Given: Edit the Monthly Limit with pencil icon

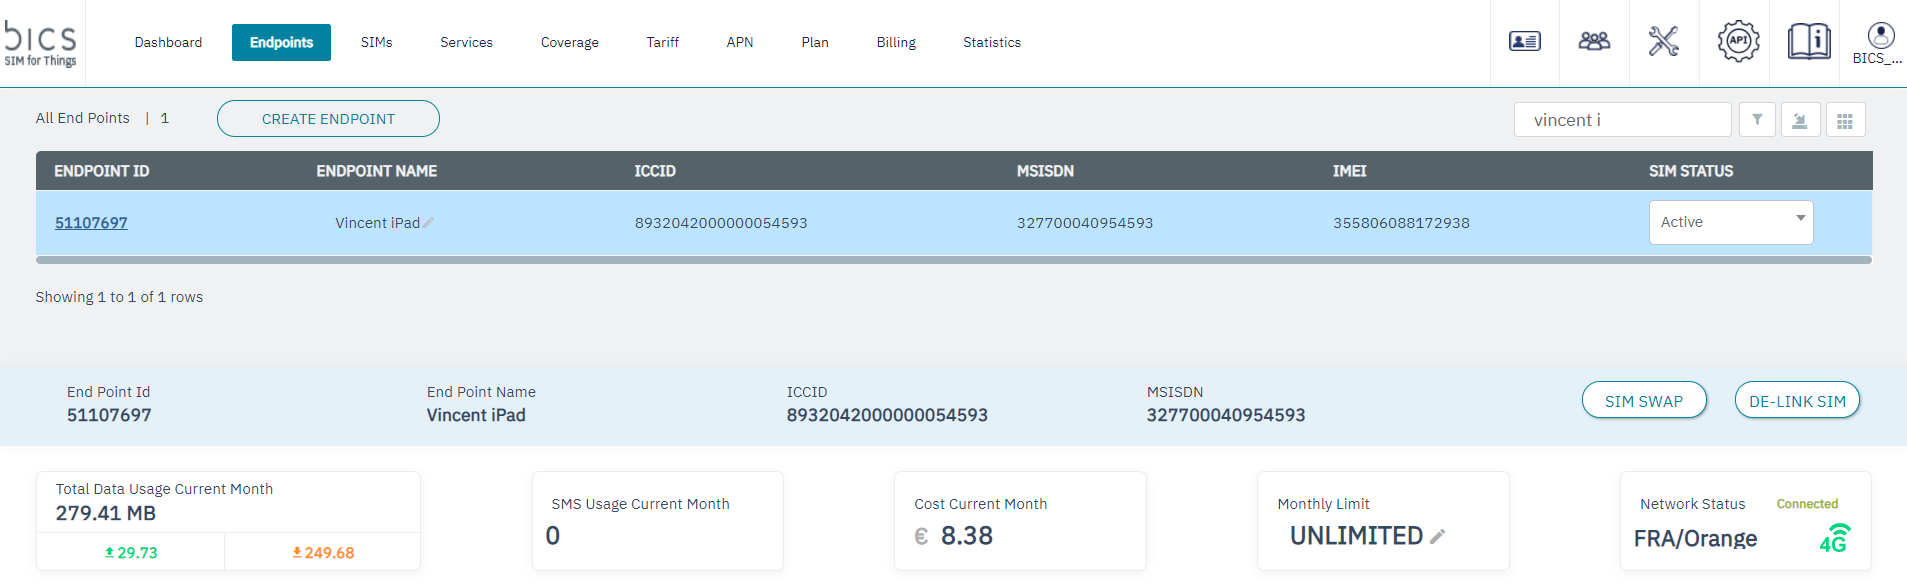Looking at the screenshot, I should (x=1438, y=537).
